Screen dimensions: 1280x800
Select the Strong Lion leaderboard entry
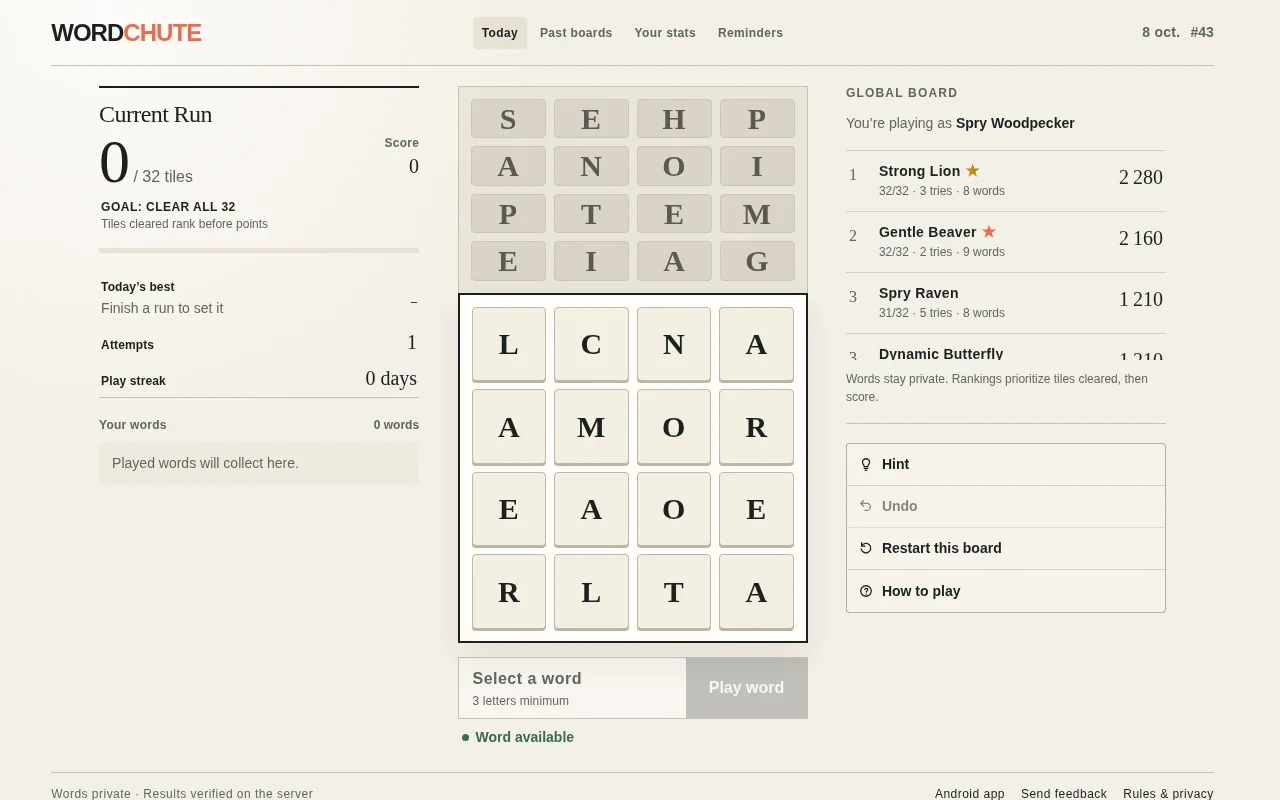point(1006,181)
